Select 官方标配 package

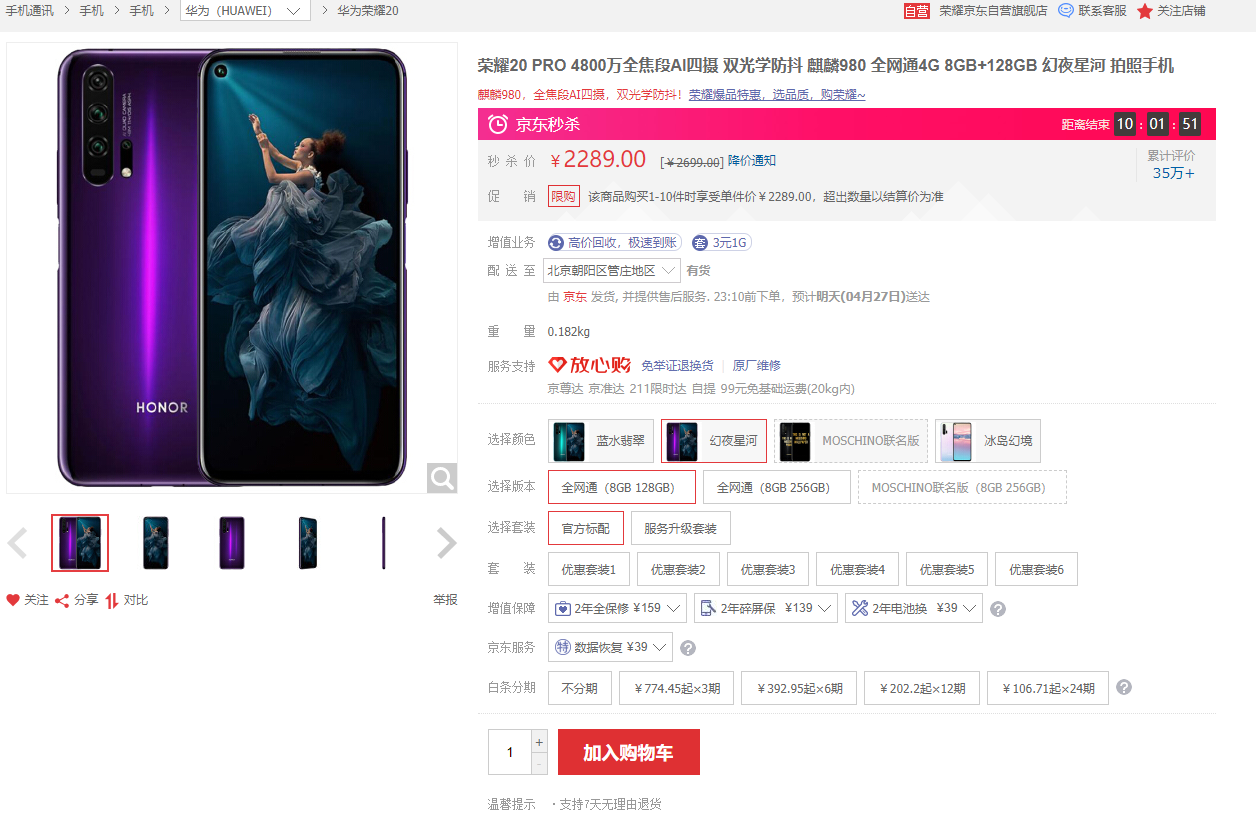pyautogui.click(x=586, y=528)
